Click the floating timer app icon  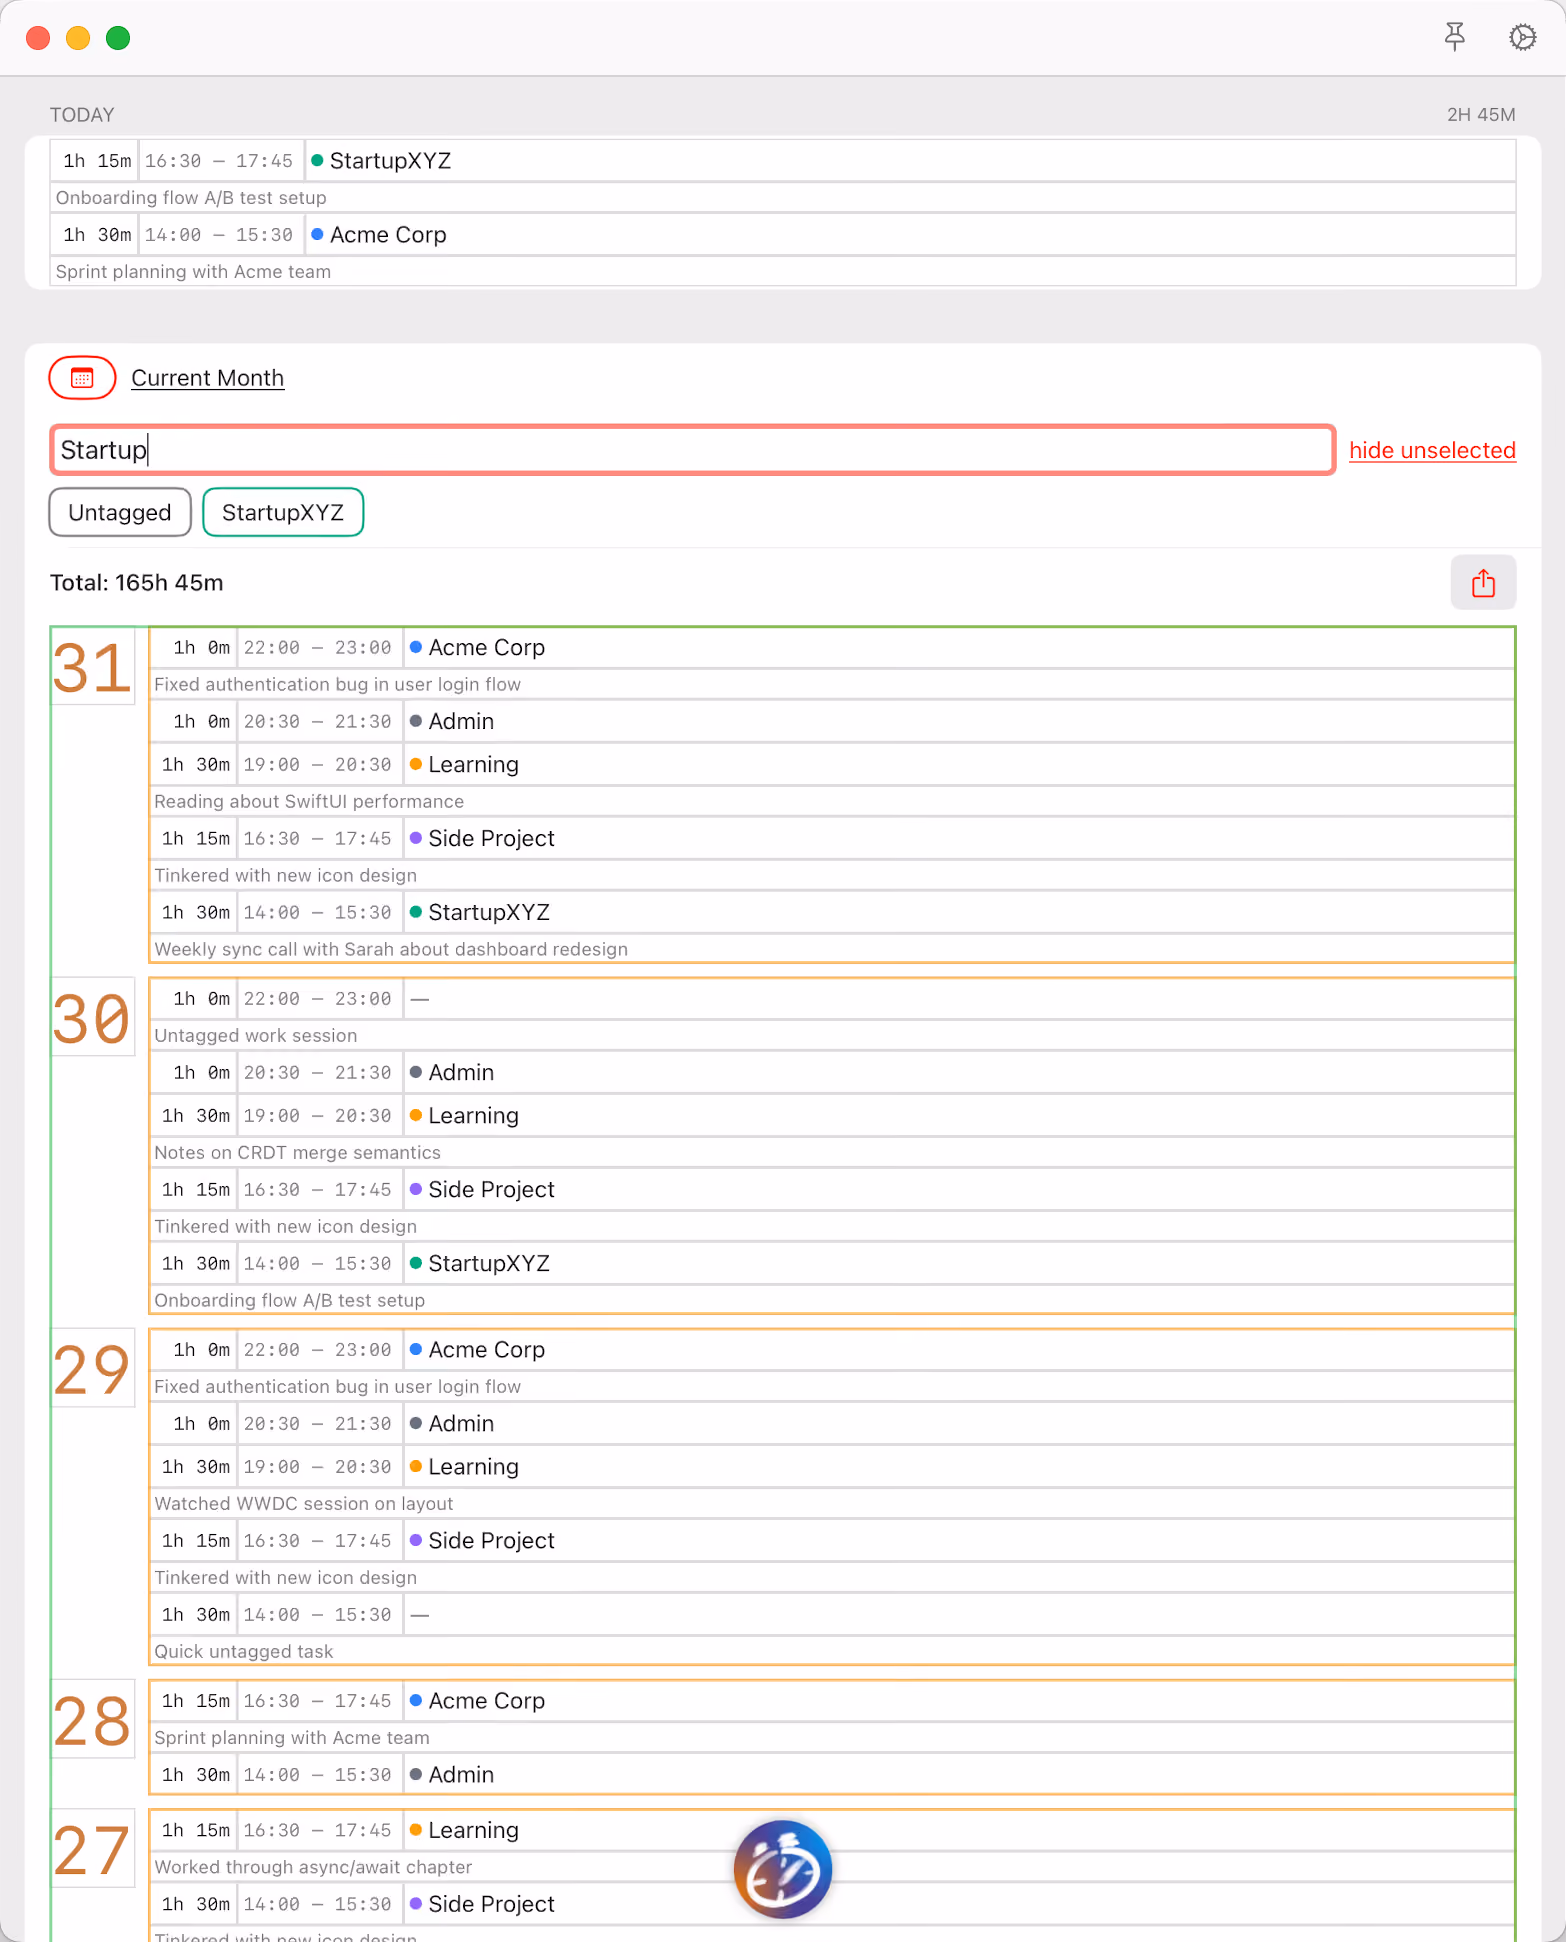(783, 1868)
